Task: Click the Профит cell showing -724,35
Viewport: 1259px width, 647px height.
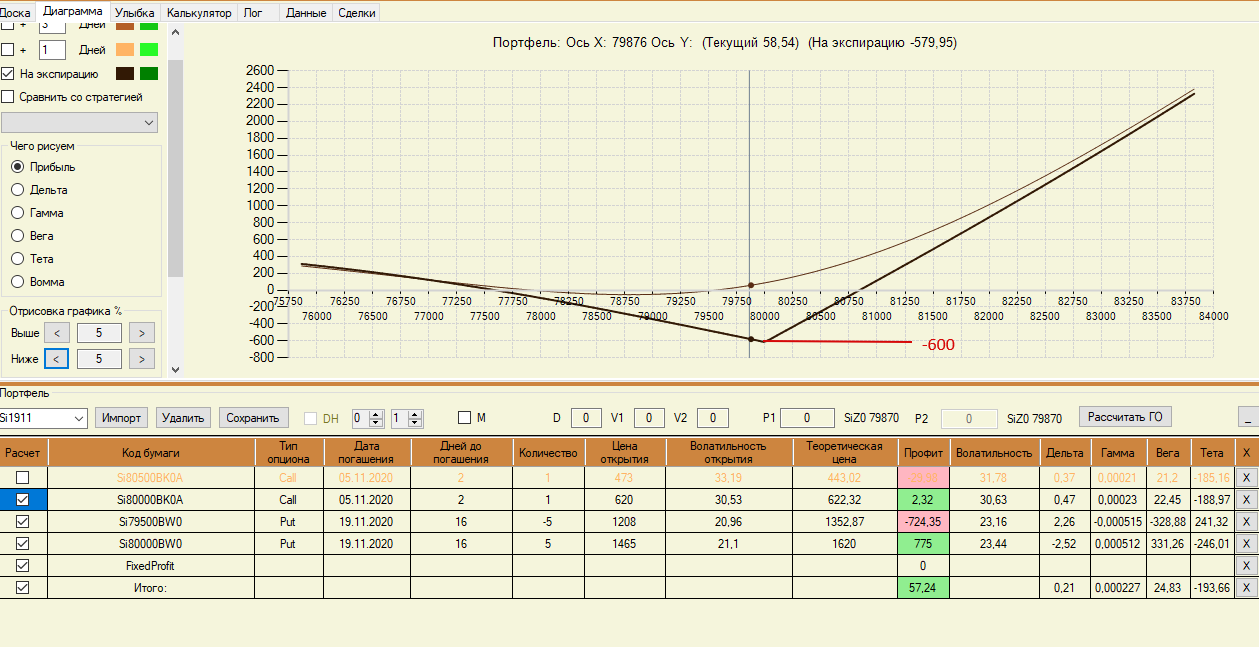Action: (924, 522)
